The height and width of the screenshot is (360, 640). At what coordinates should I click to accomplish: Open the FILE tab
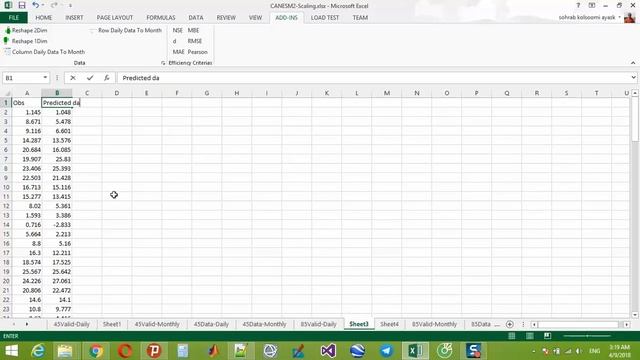click(x=14, y=18)
